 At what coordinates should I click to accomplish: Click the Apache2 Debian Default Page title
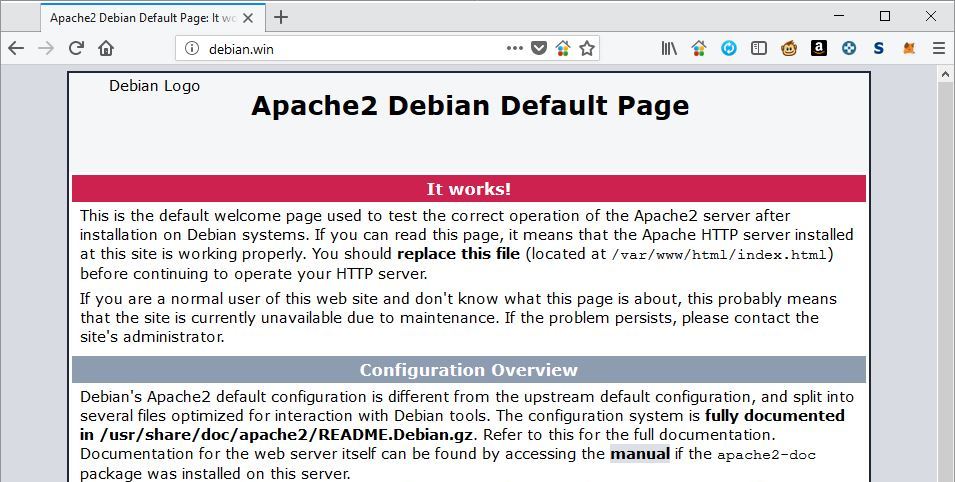click(470, 105)
